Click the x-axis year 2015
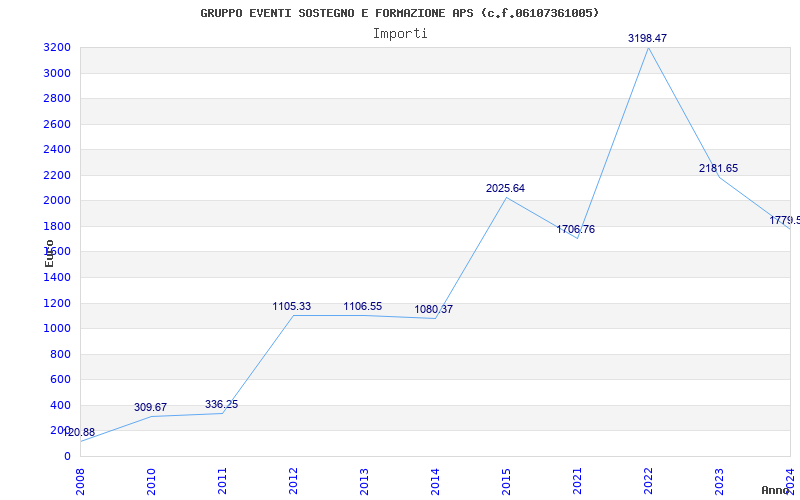The width and height of the screenshot is (800, 500). click(x=506, y=482)
